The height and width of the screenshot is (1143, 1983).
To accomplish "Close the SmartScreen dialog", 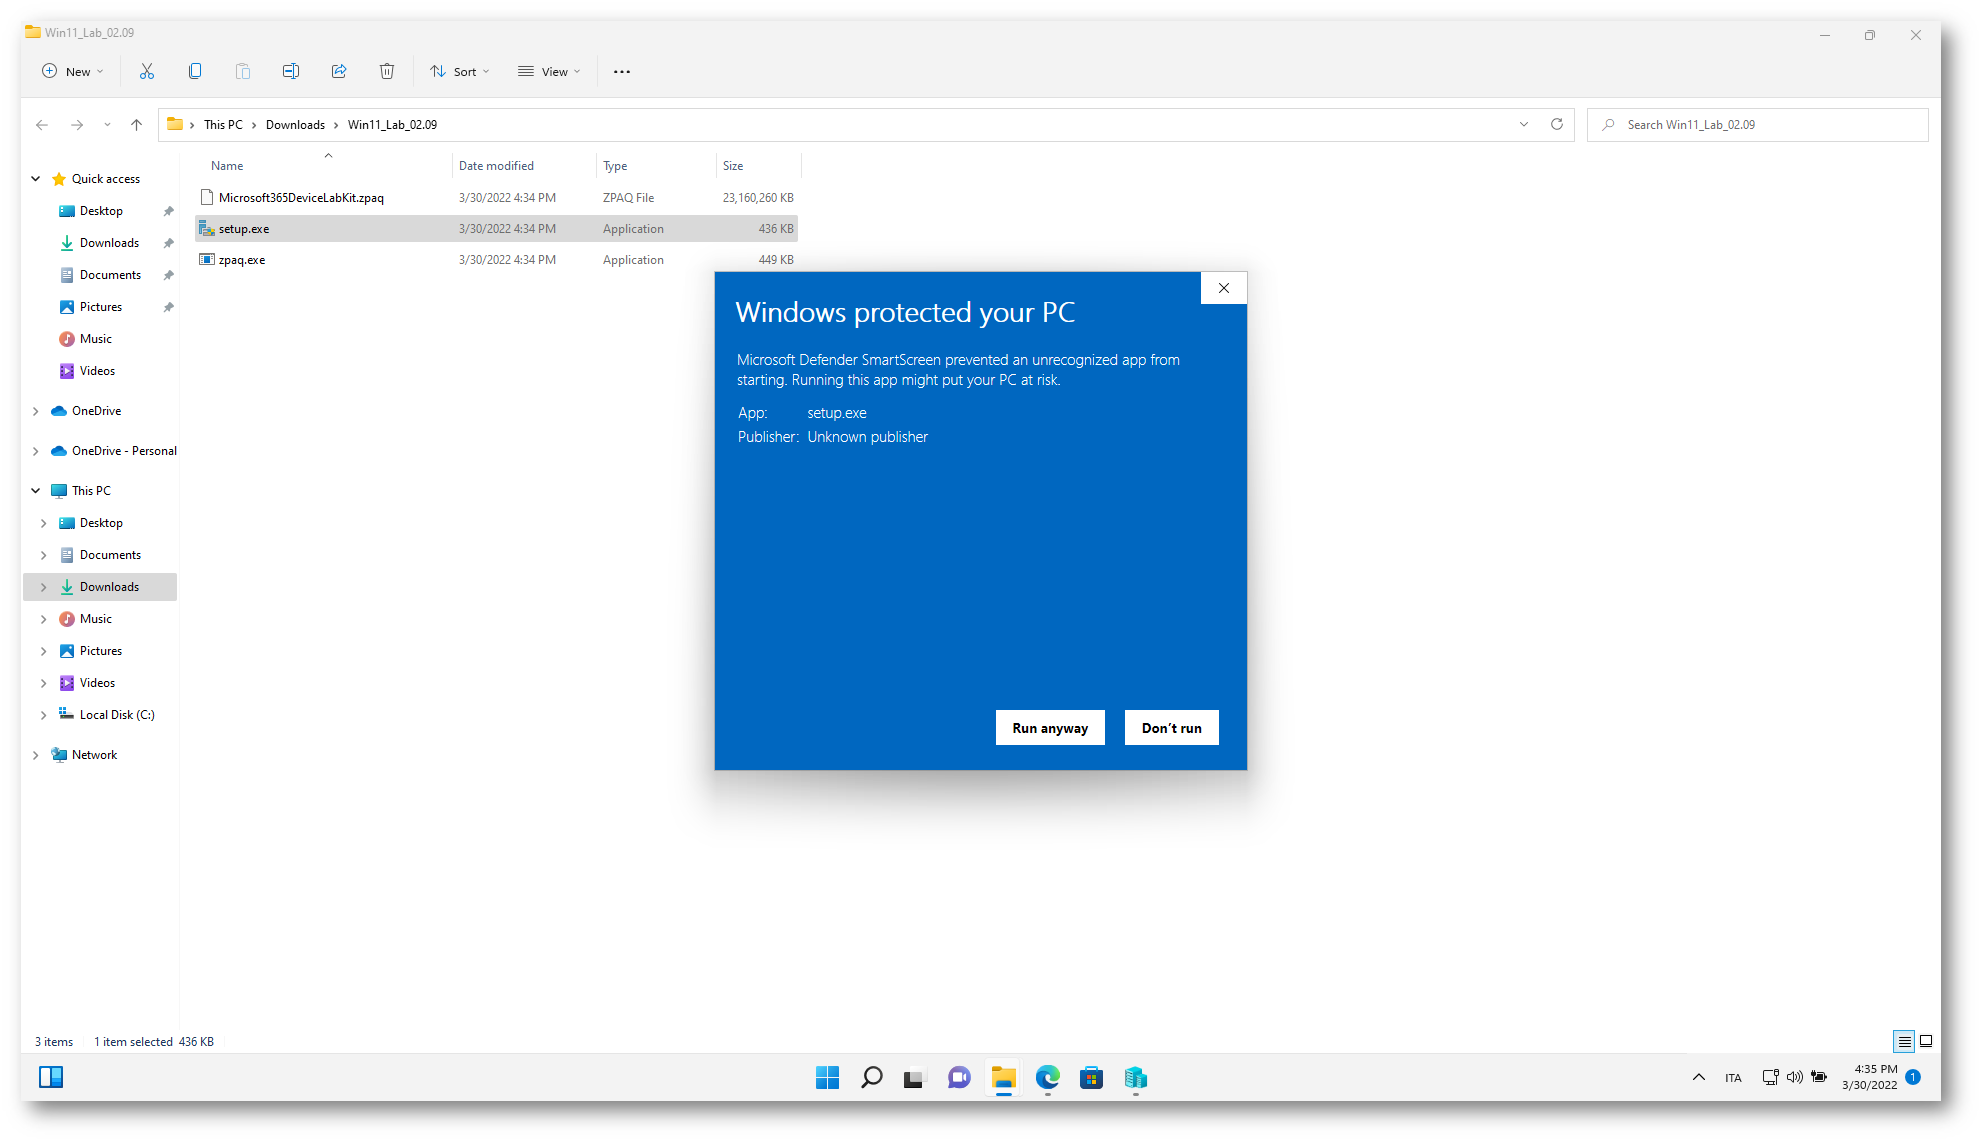I will (1224, 288).
